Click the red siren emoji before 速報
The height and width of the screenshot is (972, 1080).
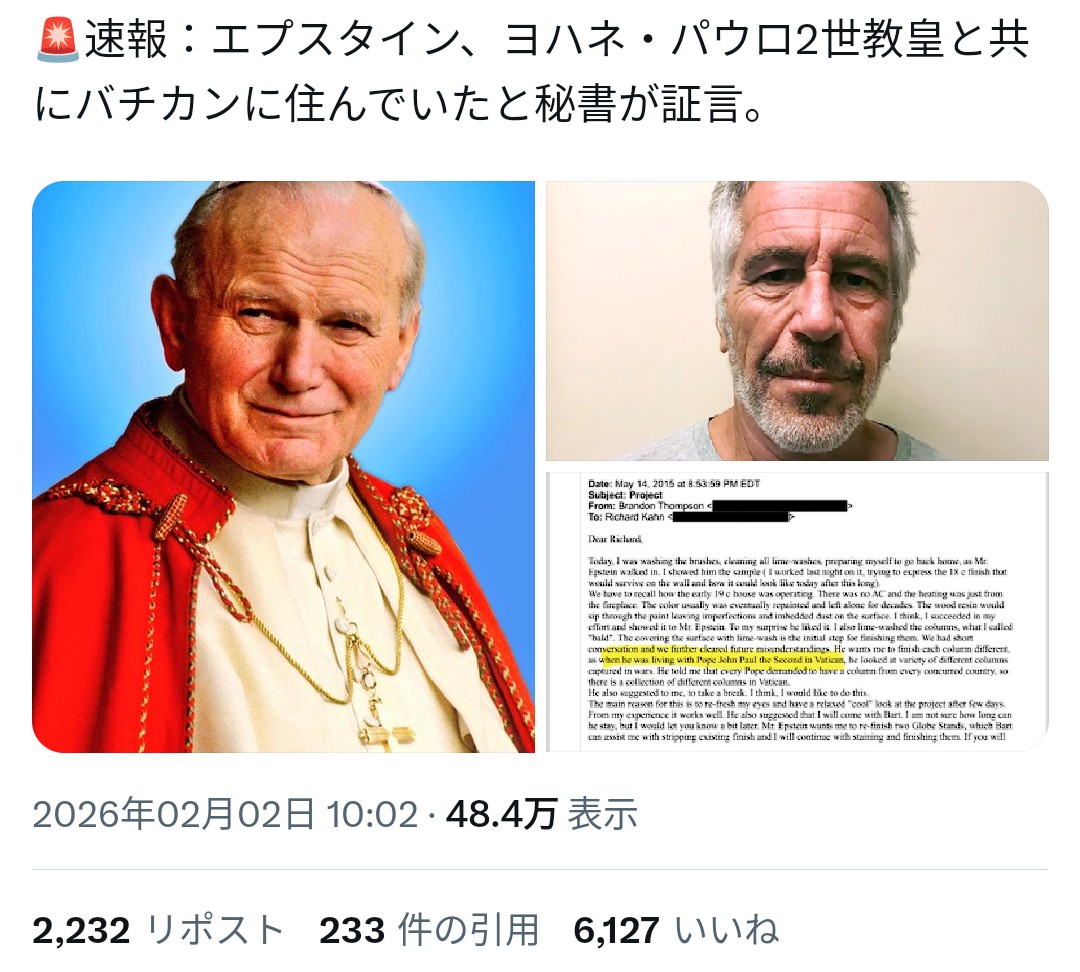(58, 40)
